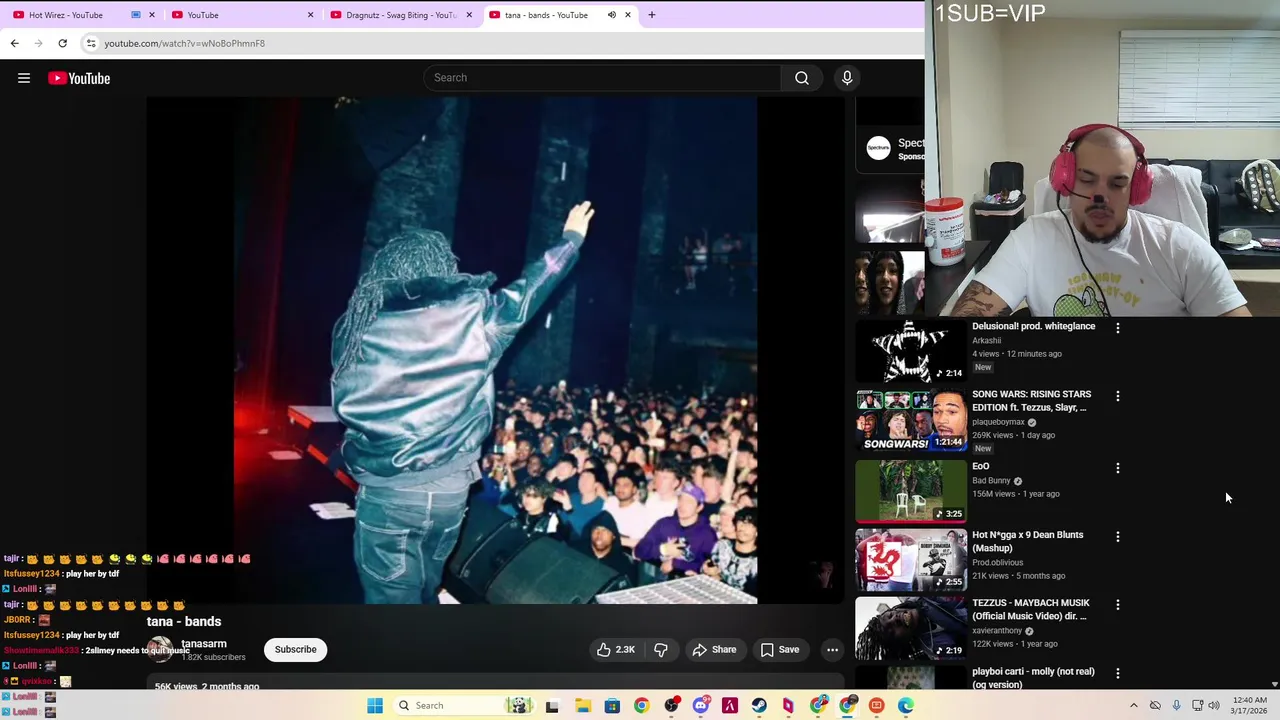Focus the YouTube search field
This screenshot has width=1280, height=720.
pos(602,78)
